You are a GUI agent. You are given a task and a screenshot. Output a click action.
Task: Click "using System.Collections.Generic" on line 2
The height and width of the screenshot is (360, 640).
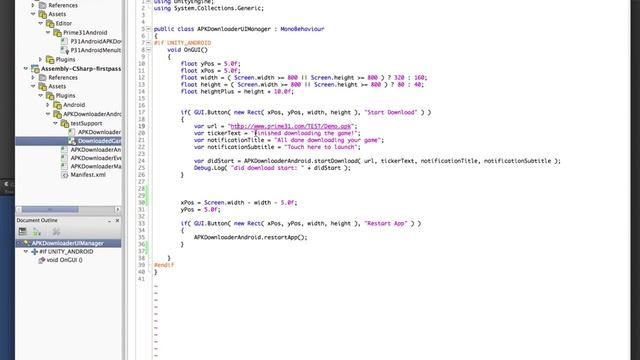209,8
